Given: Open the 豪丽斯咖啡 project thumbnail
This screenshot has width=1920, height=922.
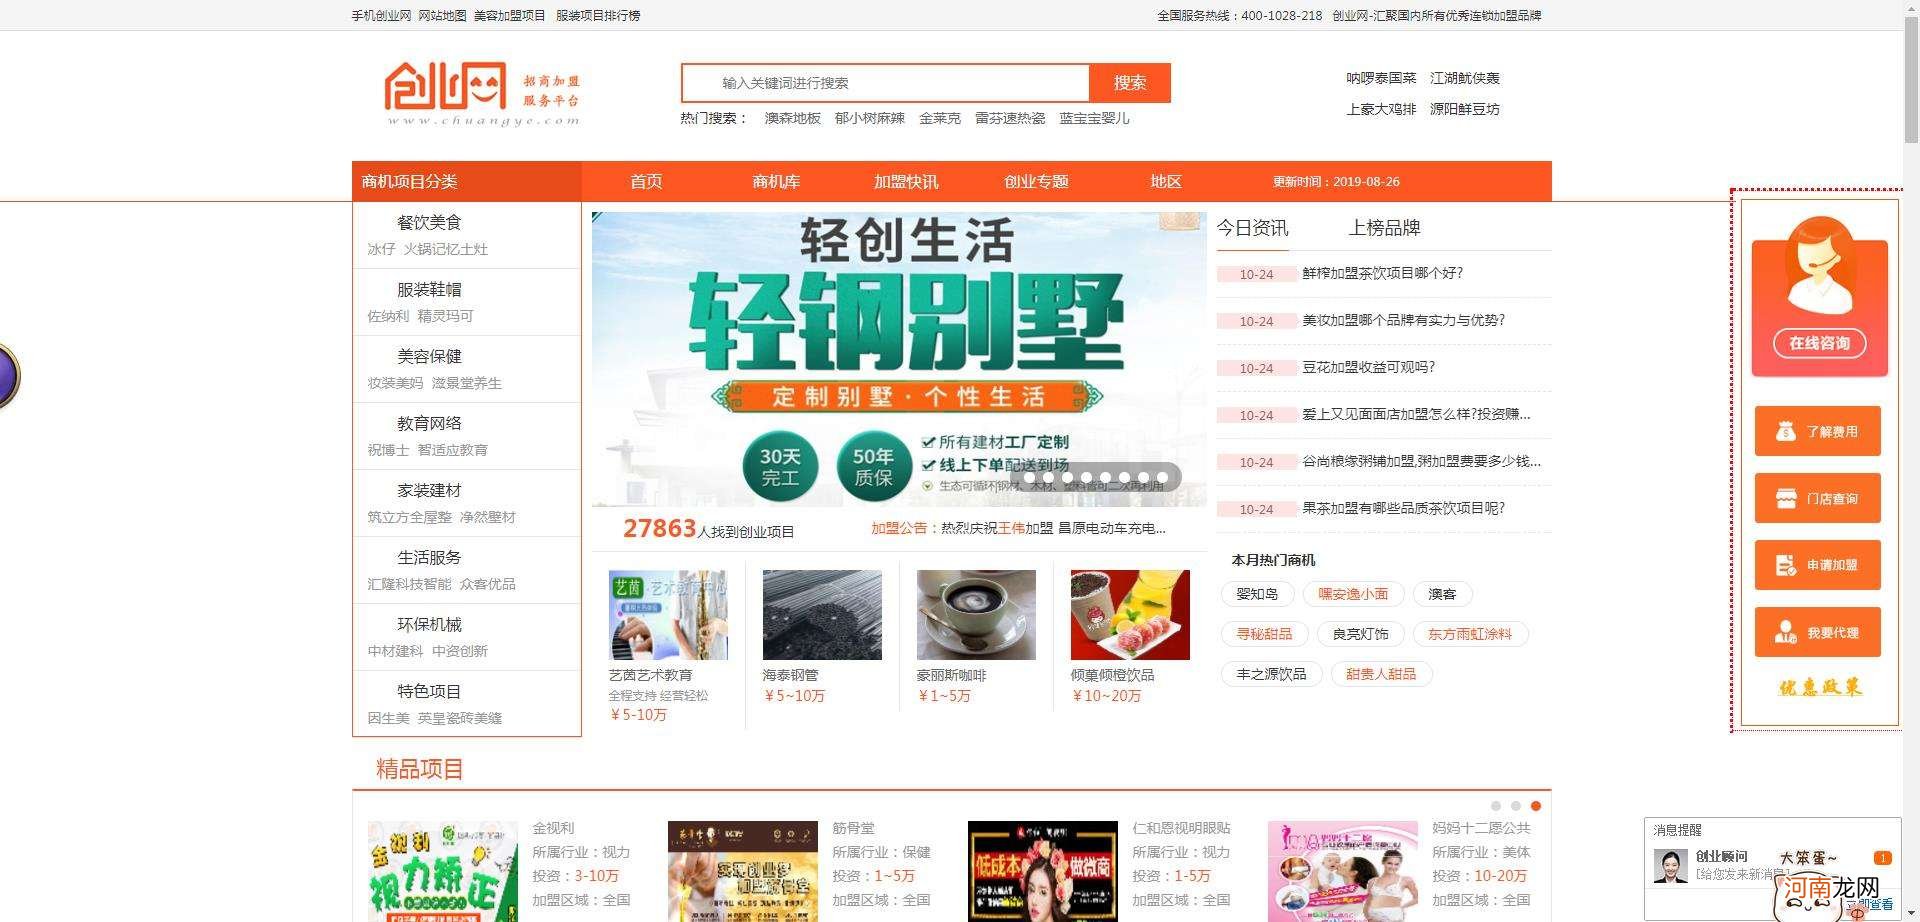Looking at the screenshot, I should (976, 614).
